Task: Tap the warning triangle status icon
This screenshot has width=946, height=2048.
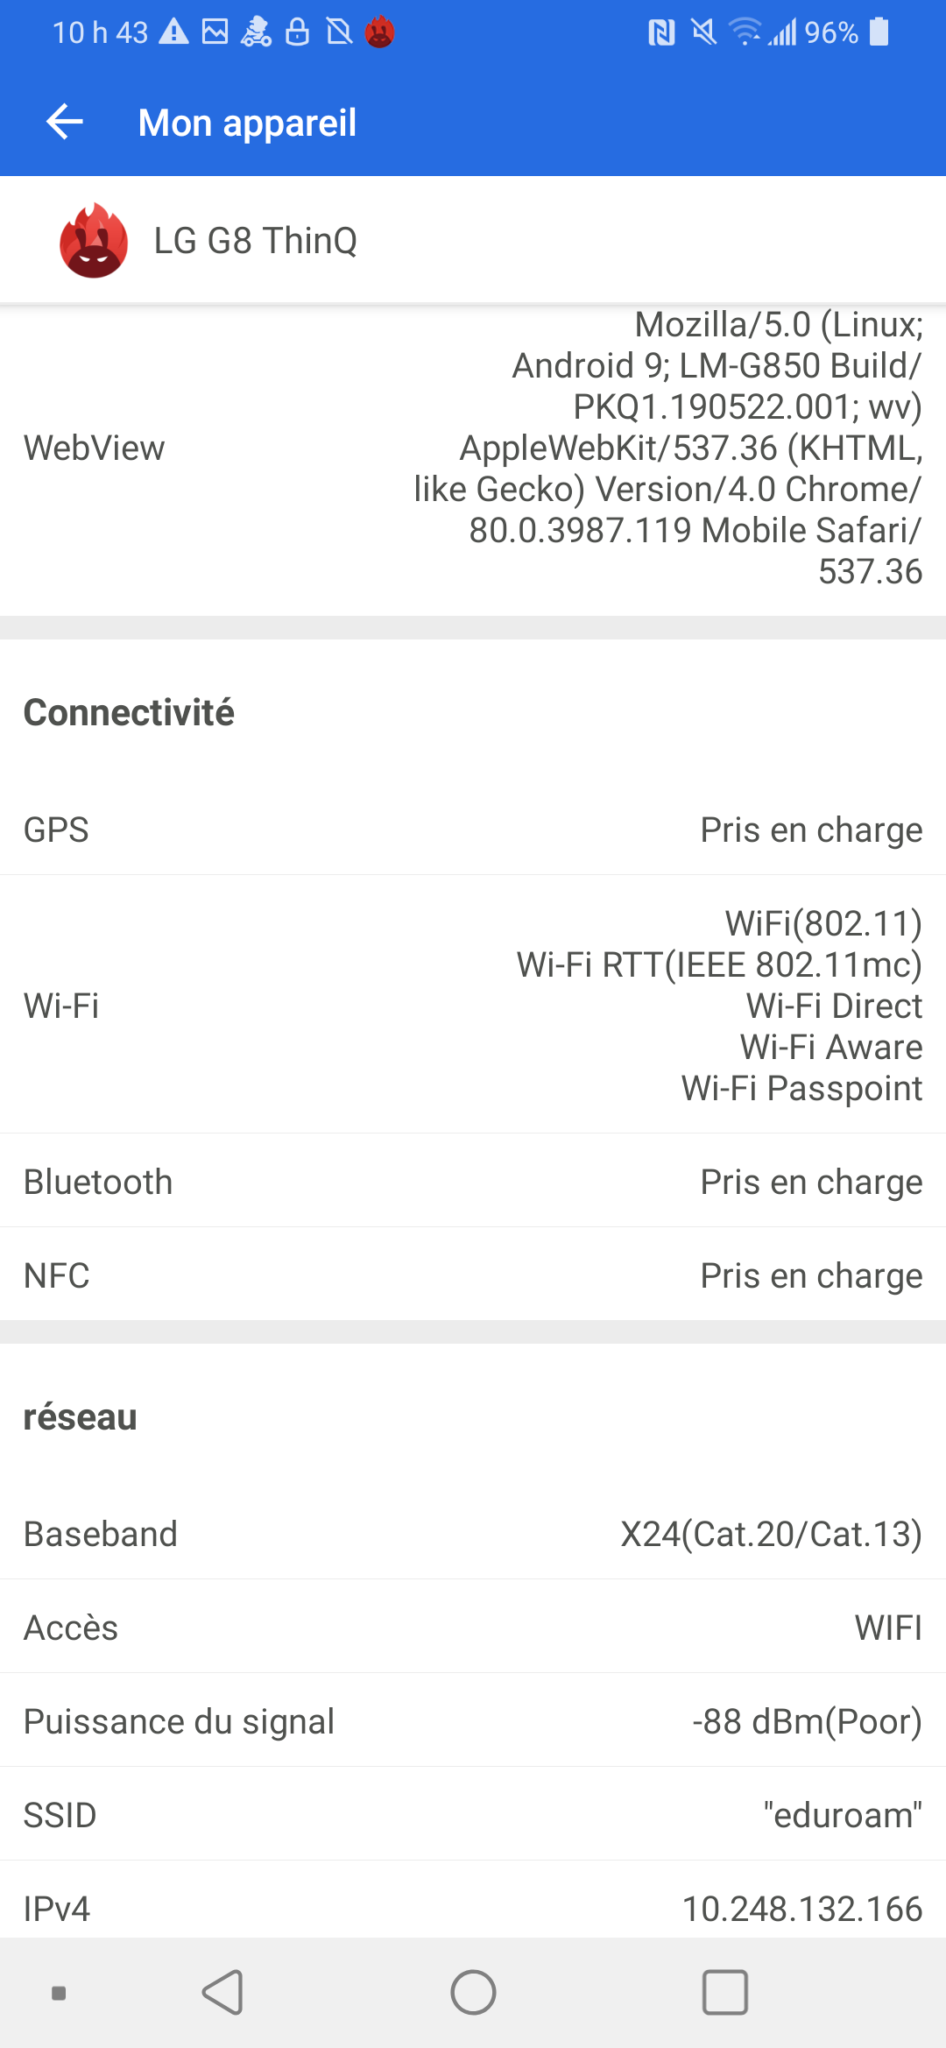Action: point(174,33)
